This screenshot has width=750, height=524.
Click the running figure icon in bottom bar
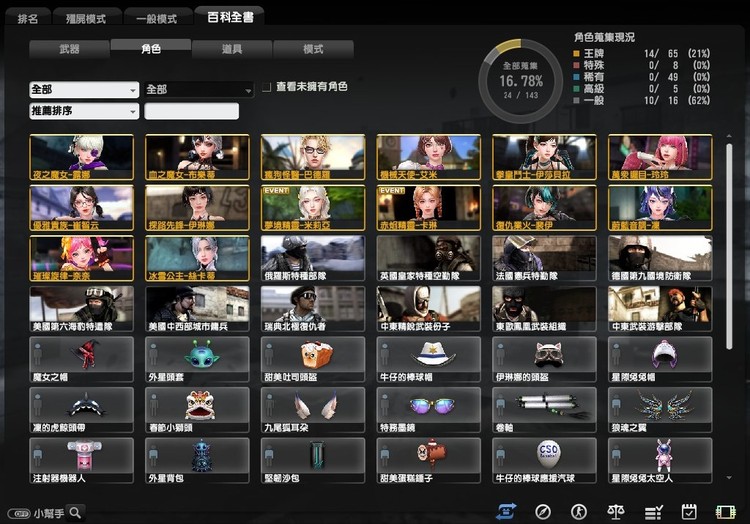(579, 511)
